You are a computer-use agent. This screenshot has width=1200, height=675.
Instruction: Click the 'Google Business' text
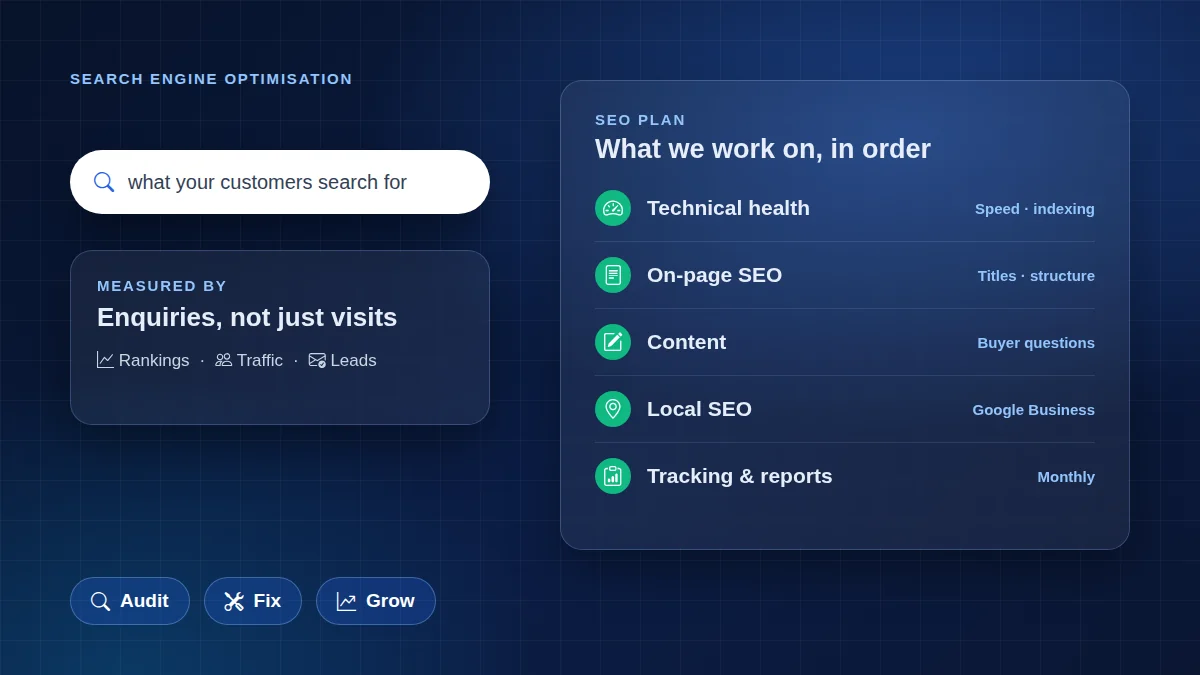pos(1033,410)
